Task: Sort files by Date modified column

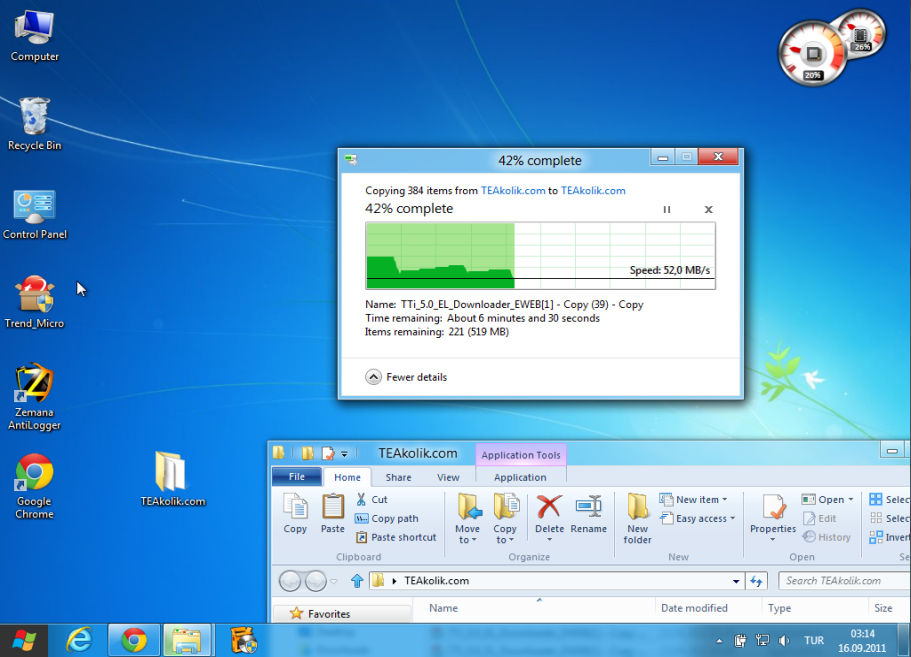Action: [x=694, y=608]
